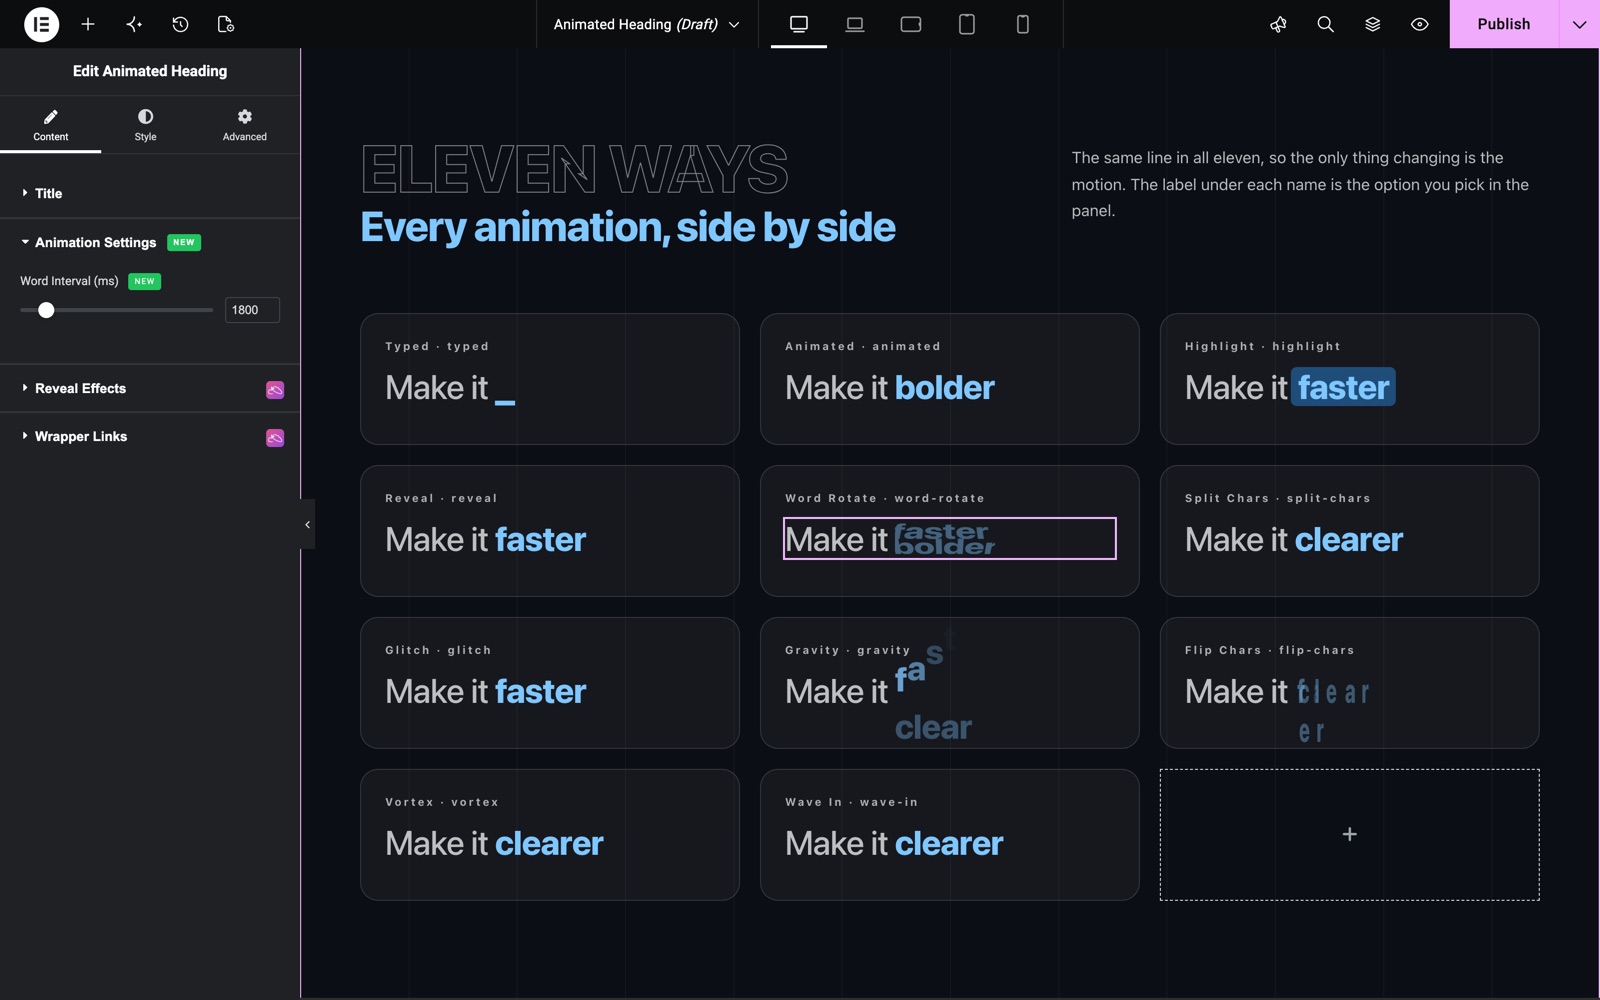This screenshot has width=1600, height=1000.
Task: Open the Animated Heading document dropdown
Action: pyautogui.click(x=646, y=24)
